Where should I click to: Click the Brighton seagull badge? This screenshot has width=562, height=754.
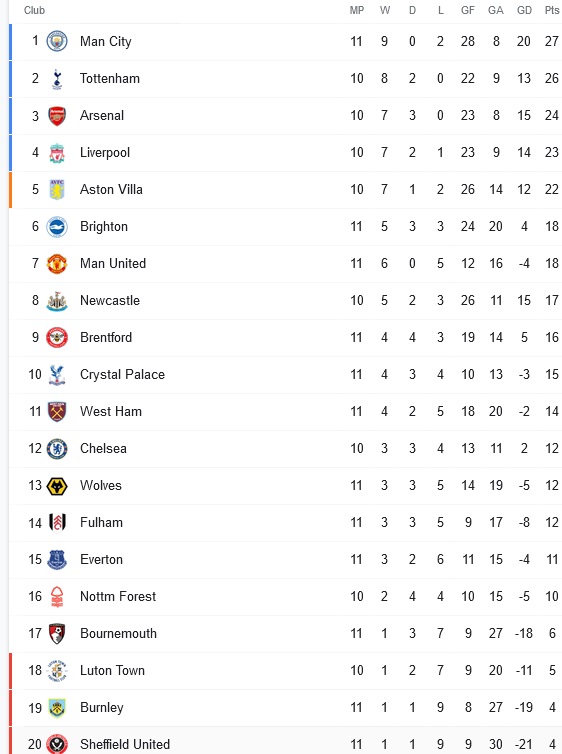click(57, 226)
